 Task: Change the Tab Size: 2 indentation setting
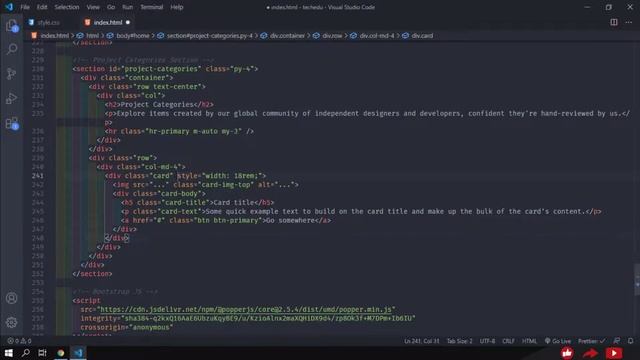pyautogui.click(x=459, y=341)
